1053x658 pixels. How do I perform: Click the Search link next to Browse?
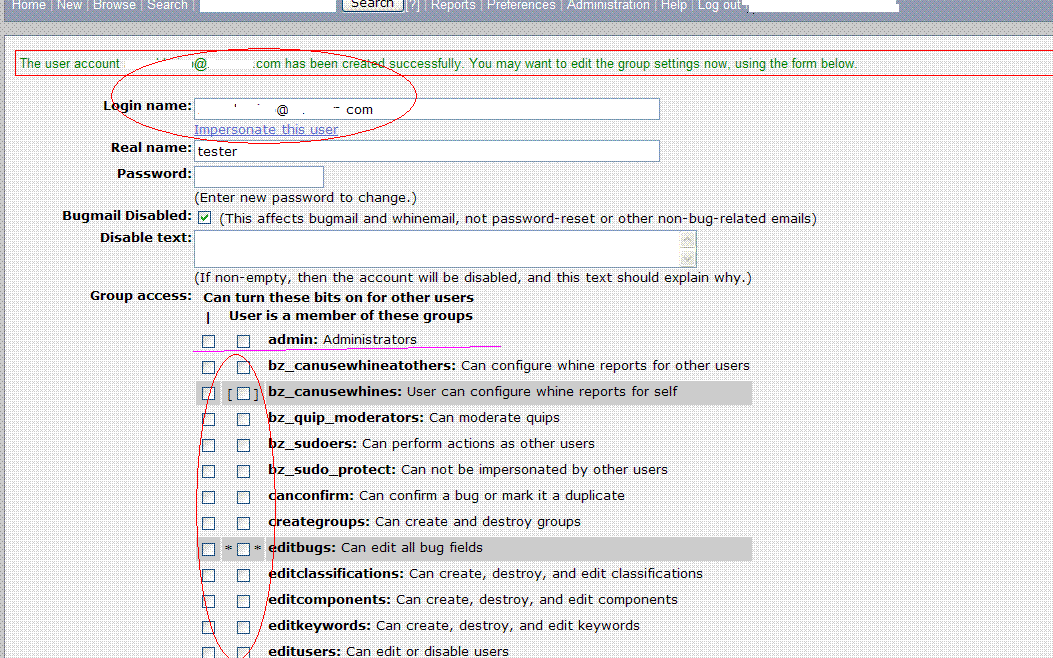tap(167, 5)
